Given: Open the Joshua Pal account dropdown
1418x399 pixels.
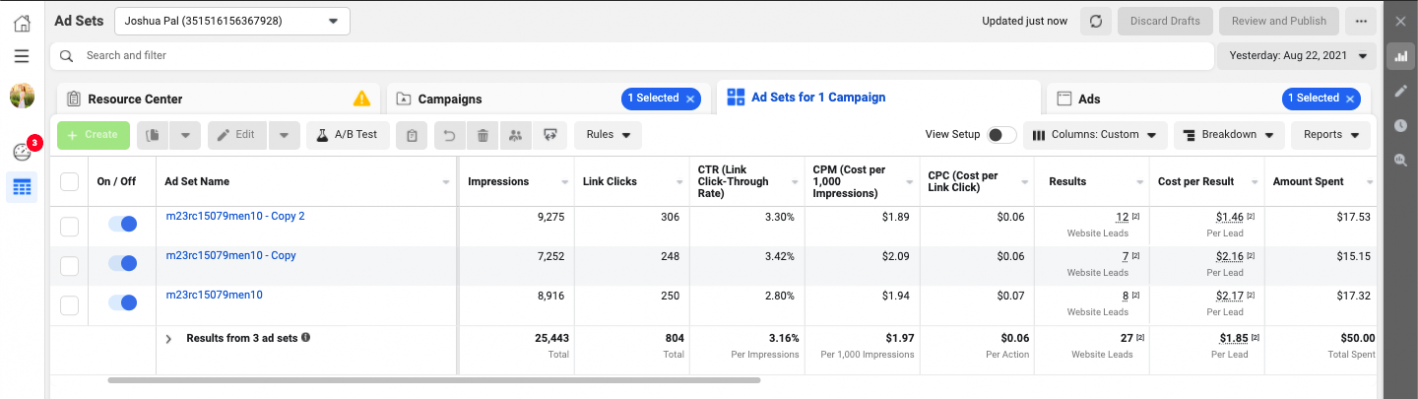Looking at the screenshot, I should click(x=232, y=21).
